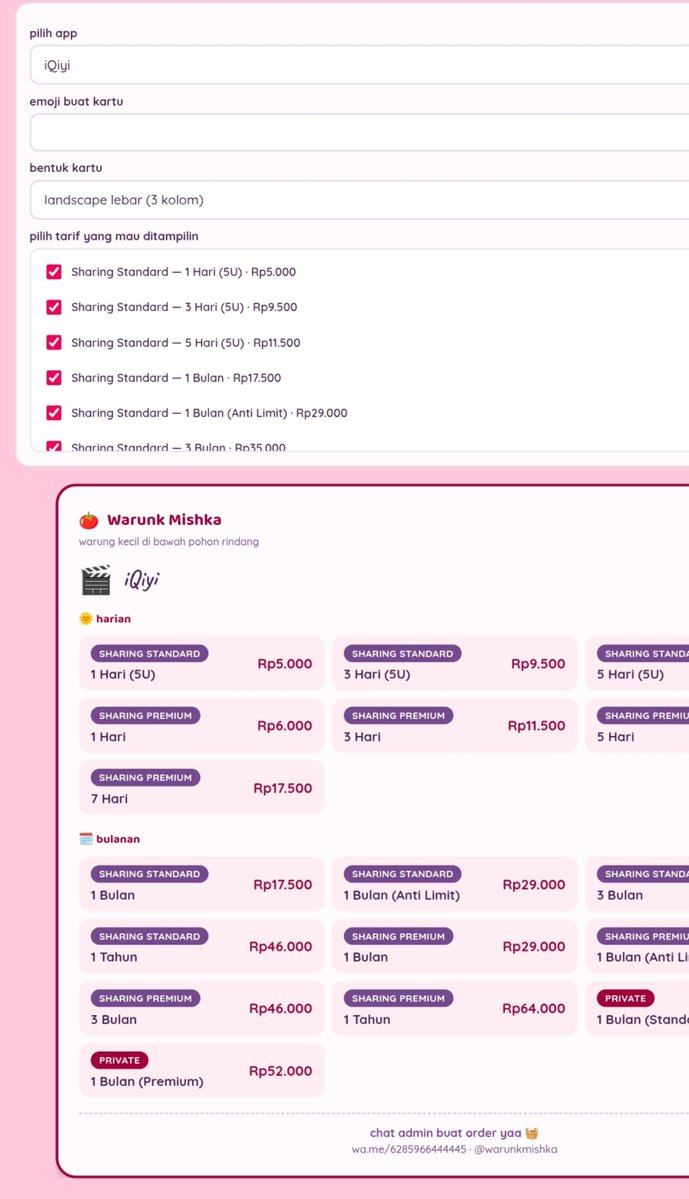Click the clapperboard icon next to iQiyi
The height and width of the screenshot is (1199, 689).
click(x=96, y=580)
